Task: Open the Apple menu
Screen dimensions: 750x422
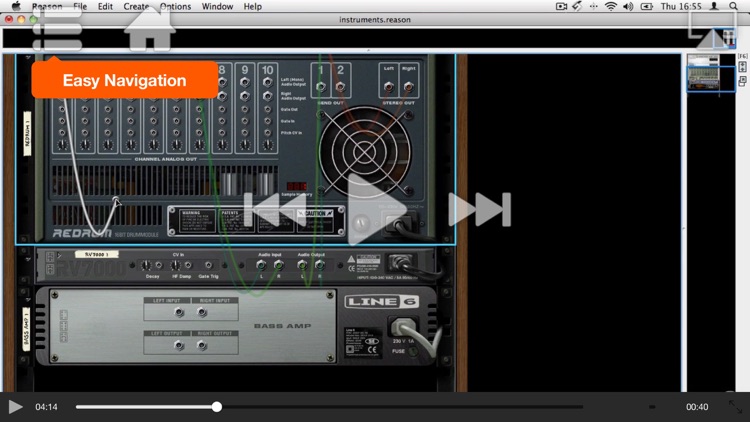Action: pyautogui.click(x=16, y=6)
